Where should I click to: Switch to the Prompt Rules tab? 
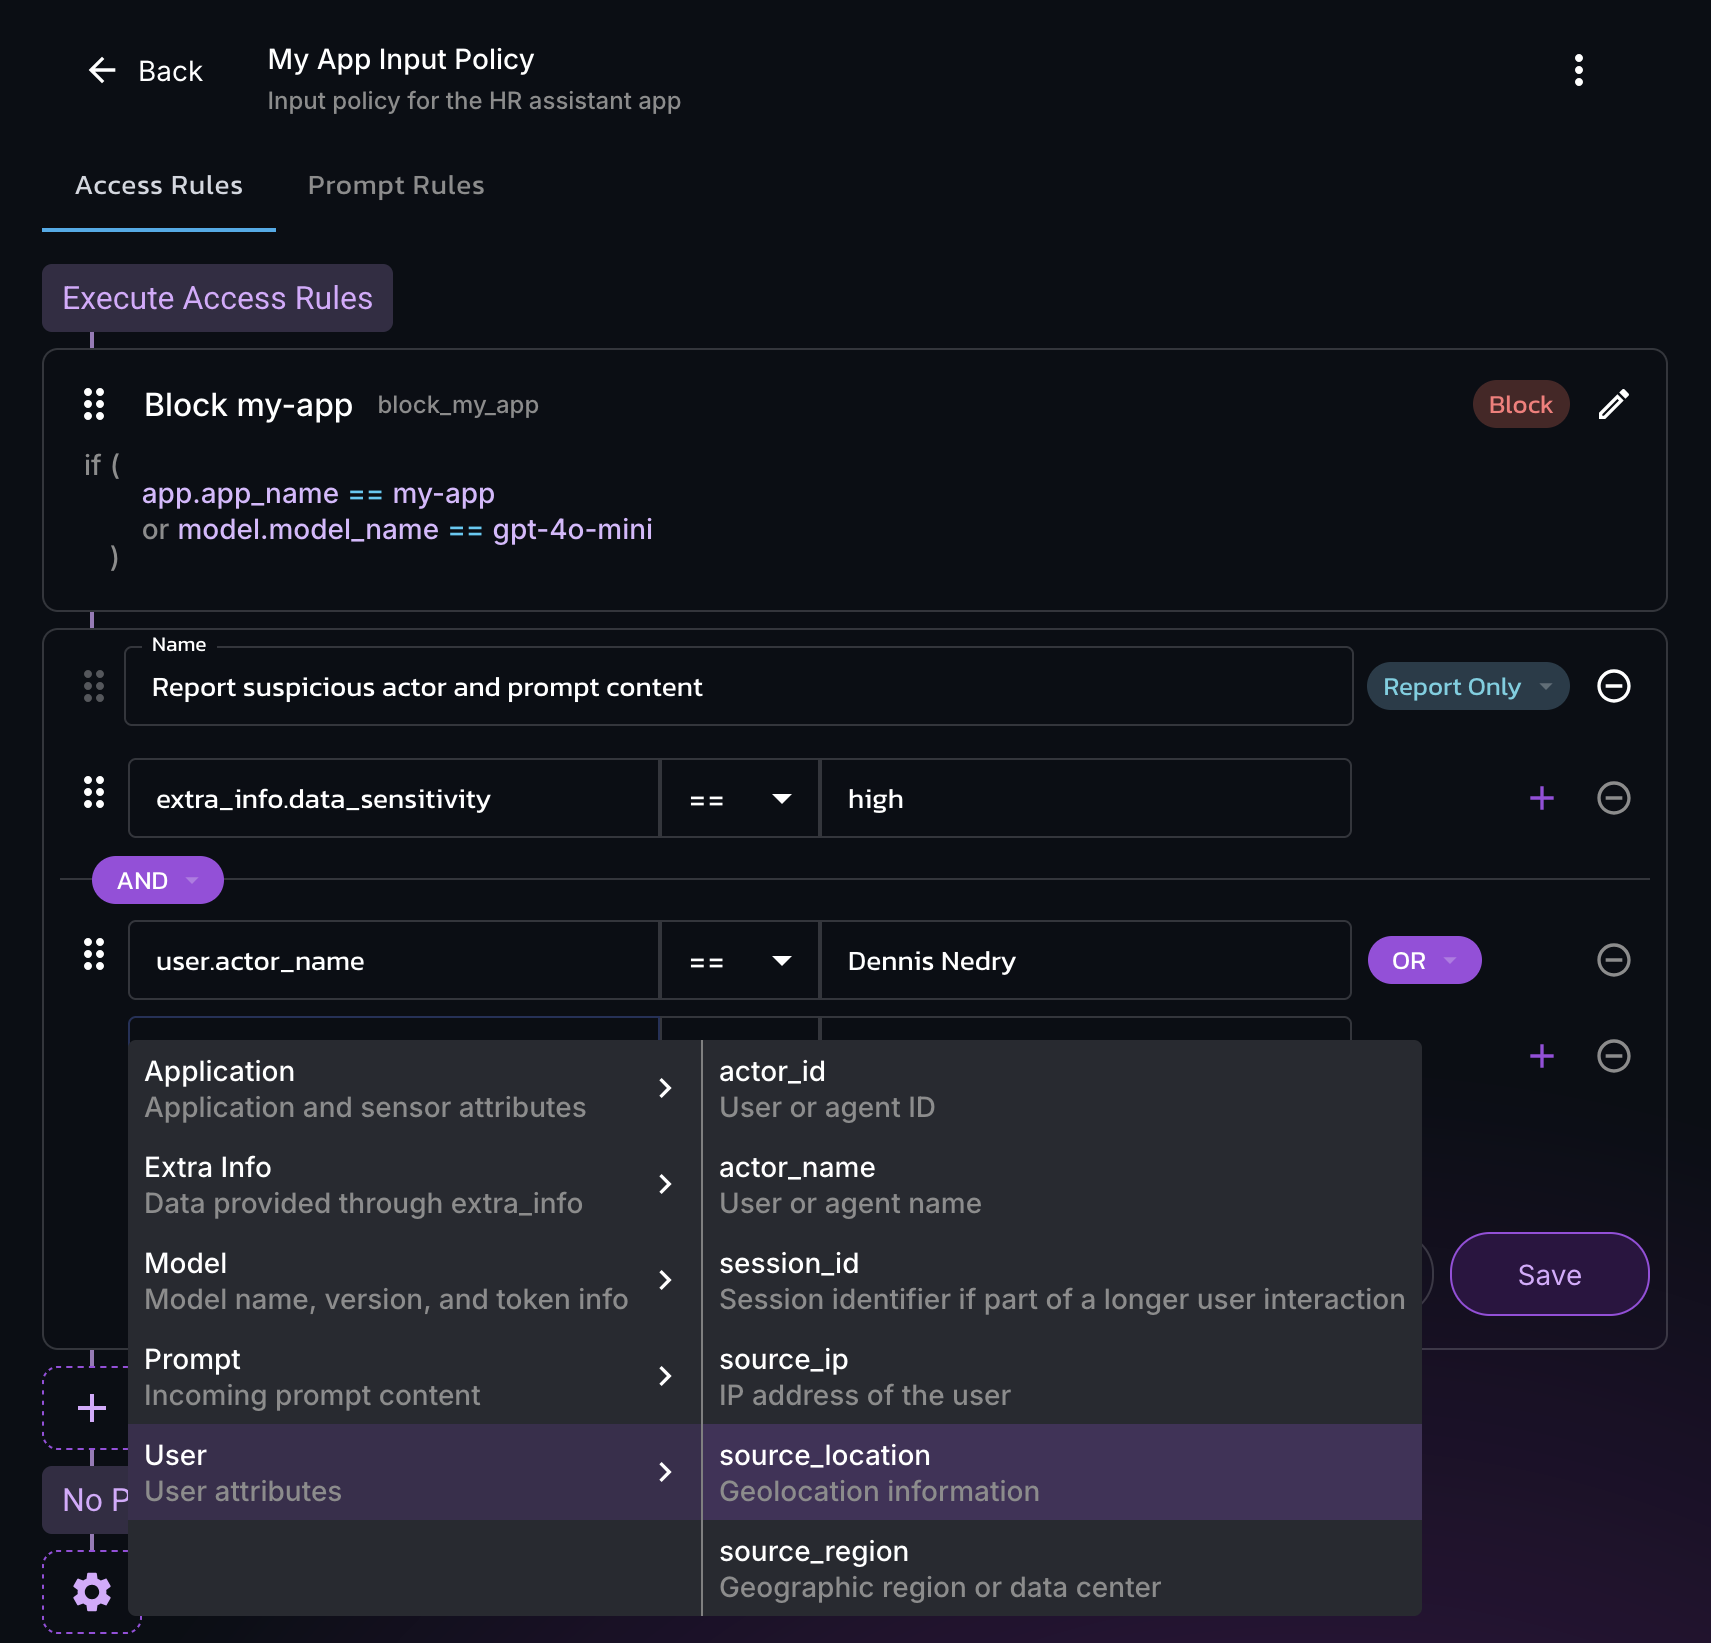coord(396,186)
